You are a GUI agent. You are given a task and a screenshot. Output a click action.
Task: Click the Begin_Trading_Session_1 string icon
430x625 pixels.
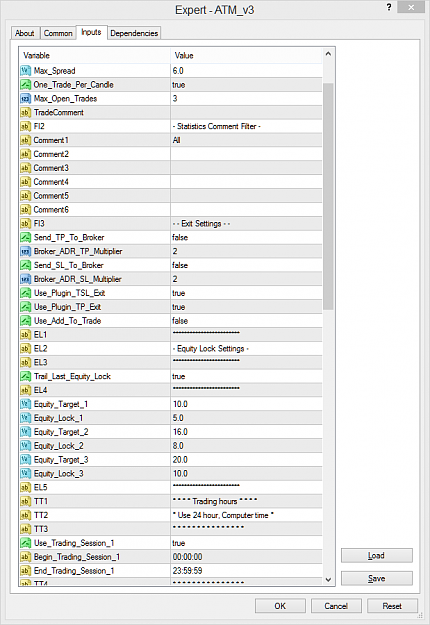coord(26,557)
